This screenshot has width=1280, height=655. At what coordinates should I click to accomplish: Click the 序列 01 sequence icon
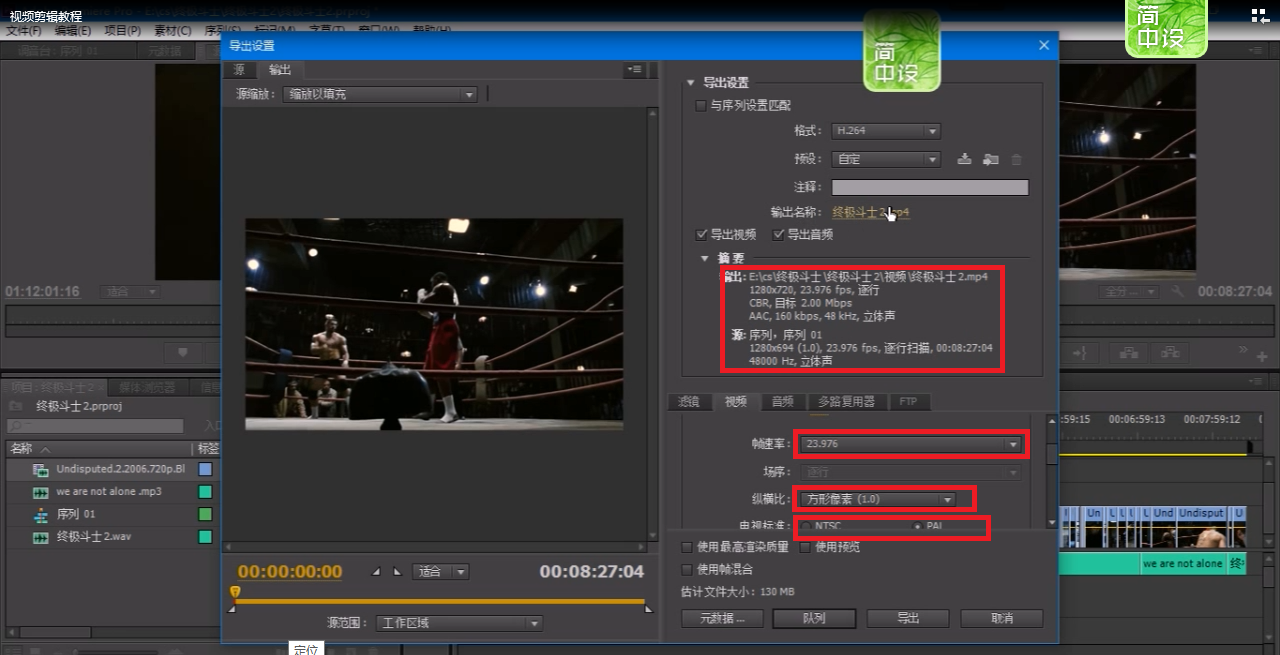coord(41,515)
